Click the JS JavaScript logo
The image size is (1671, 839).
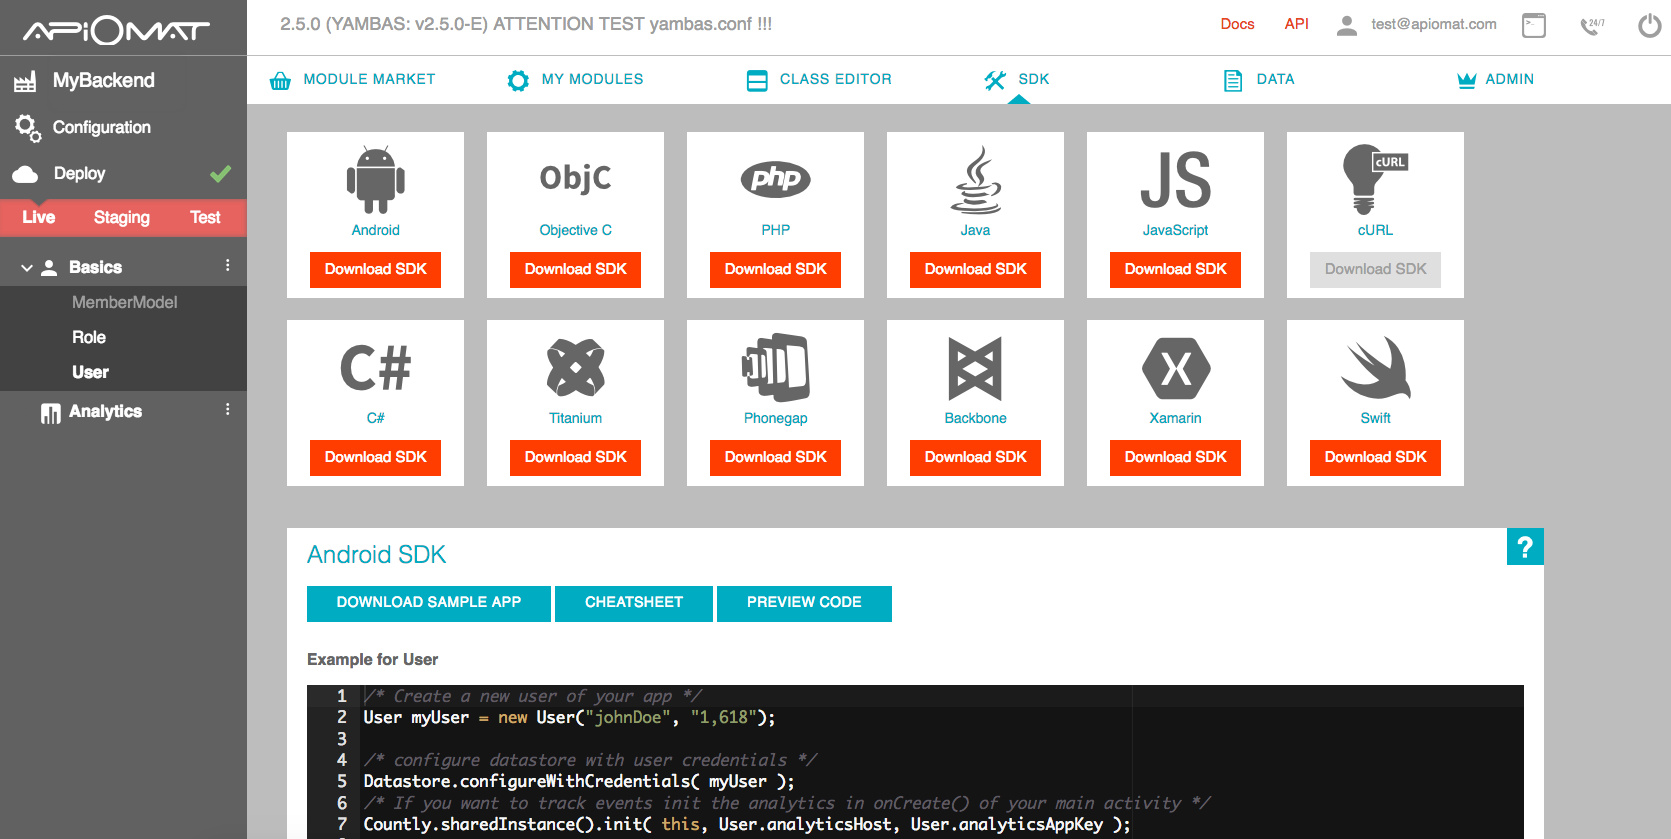click(1175, 180)
